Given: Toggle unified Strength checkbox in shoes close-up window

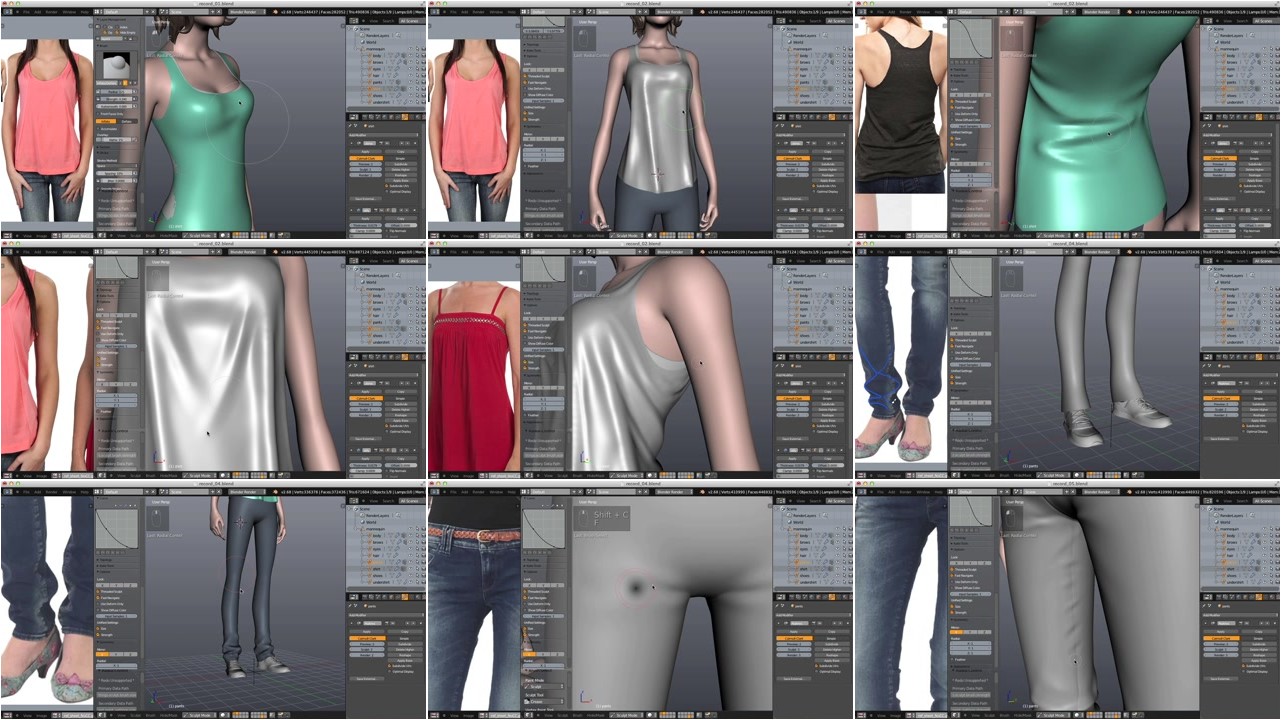Looking at the screenshot, I should (x=953, y=383).
